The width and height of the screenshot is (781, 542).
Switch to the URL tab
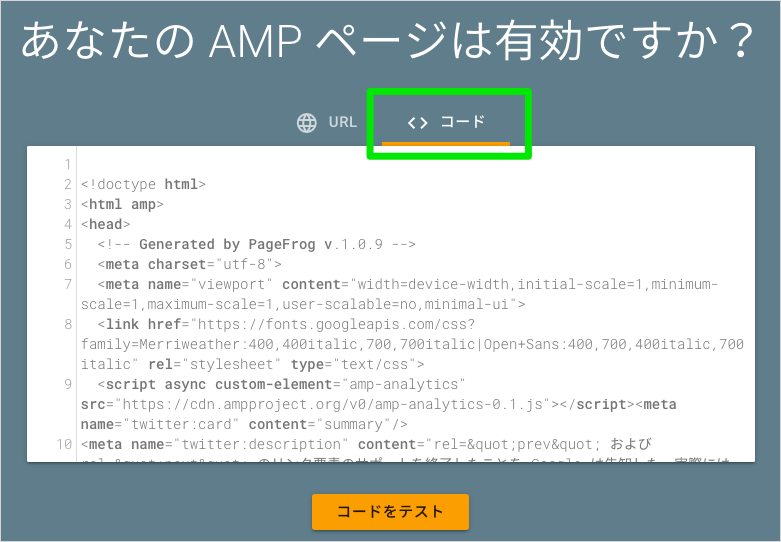click(327, 122)
